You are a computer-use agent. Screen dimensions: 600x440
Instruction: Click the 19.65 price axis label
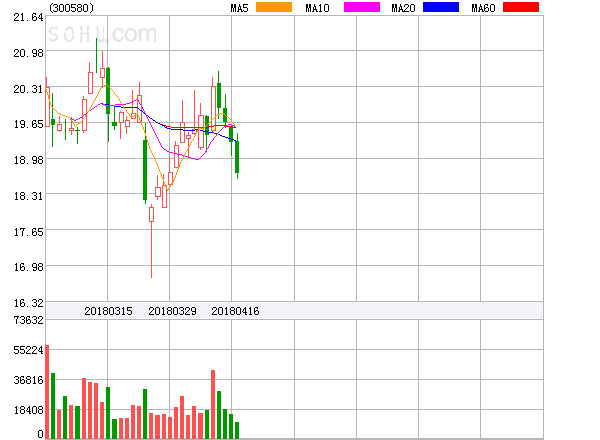28,124
